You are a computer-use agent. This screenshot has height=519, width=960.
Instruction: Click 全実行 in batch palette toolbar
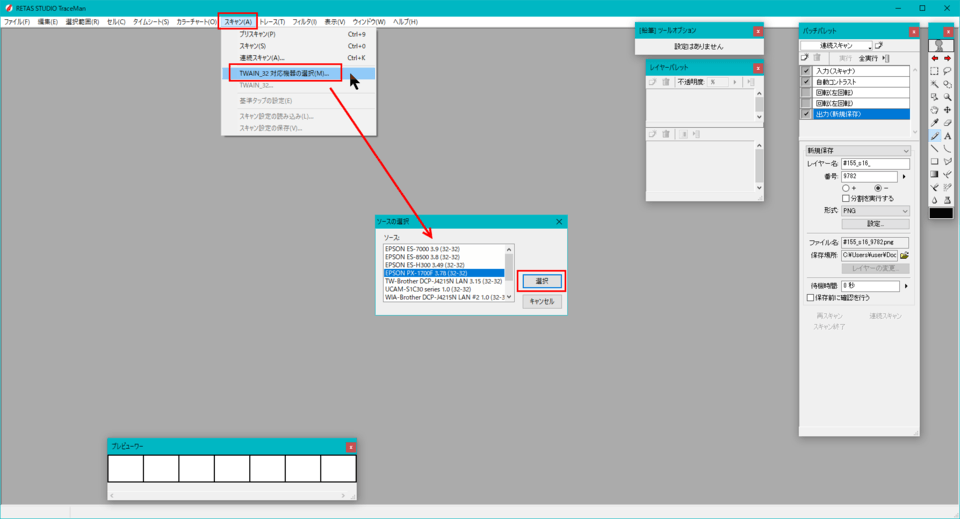point(868,58)
